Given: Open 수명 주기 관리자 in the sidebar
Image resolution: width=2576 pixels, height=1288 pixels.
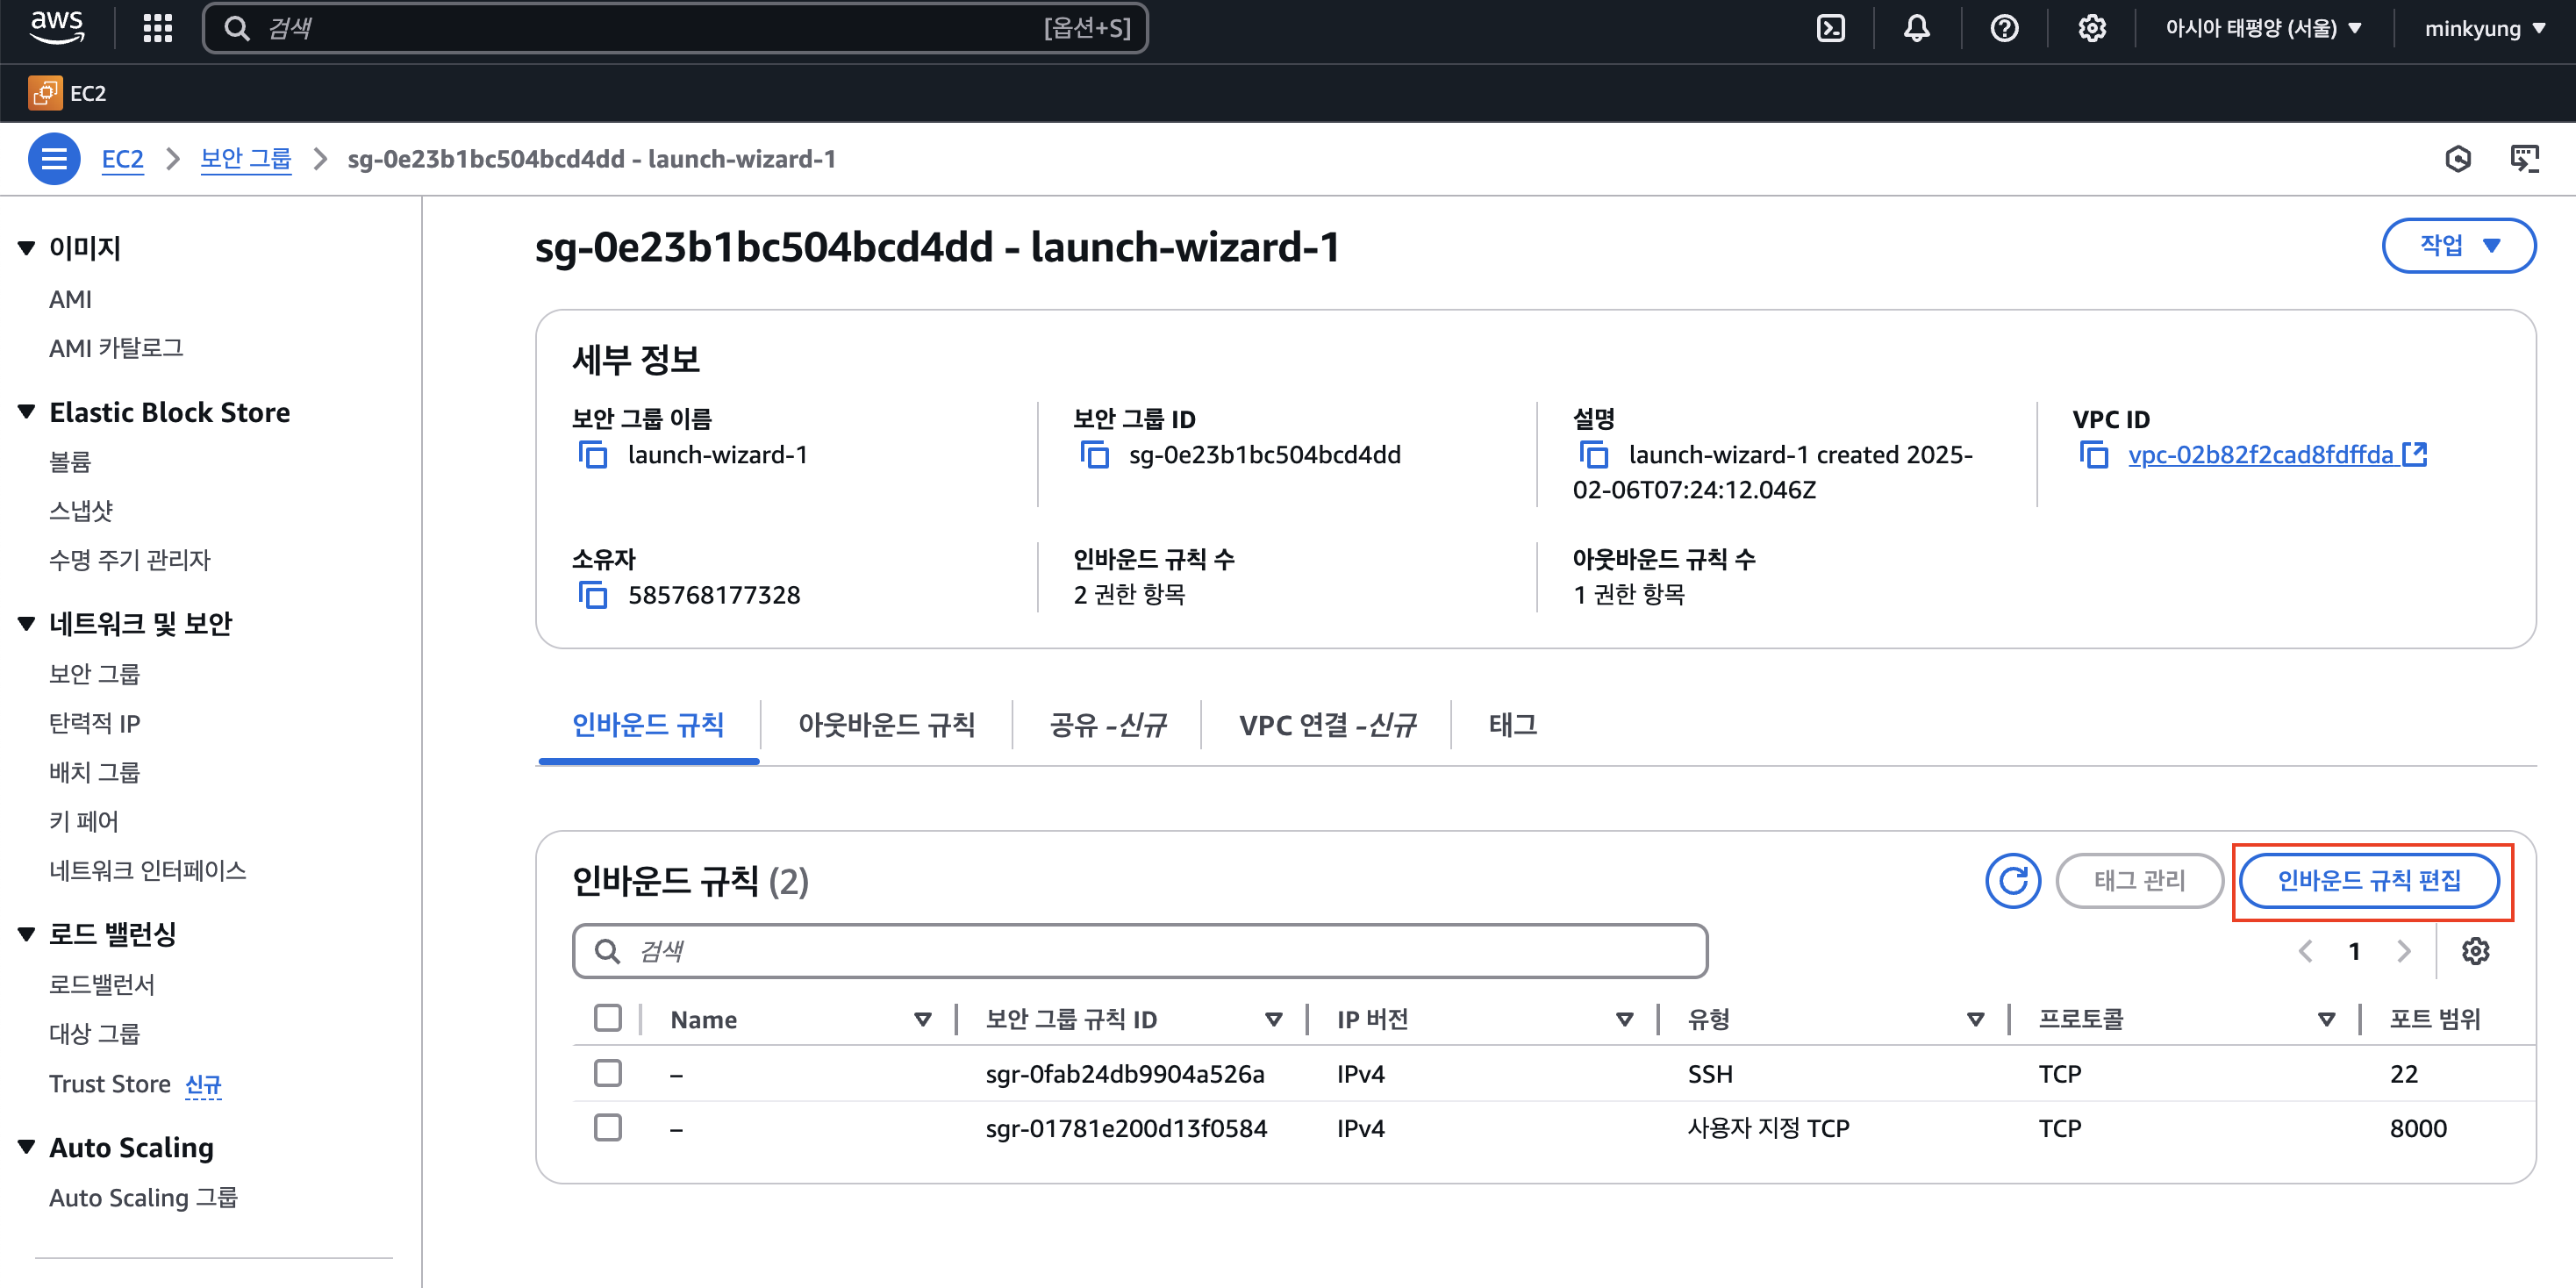Looking at the screenshot, I should click(x=130, y=559).
